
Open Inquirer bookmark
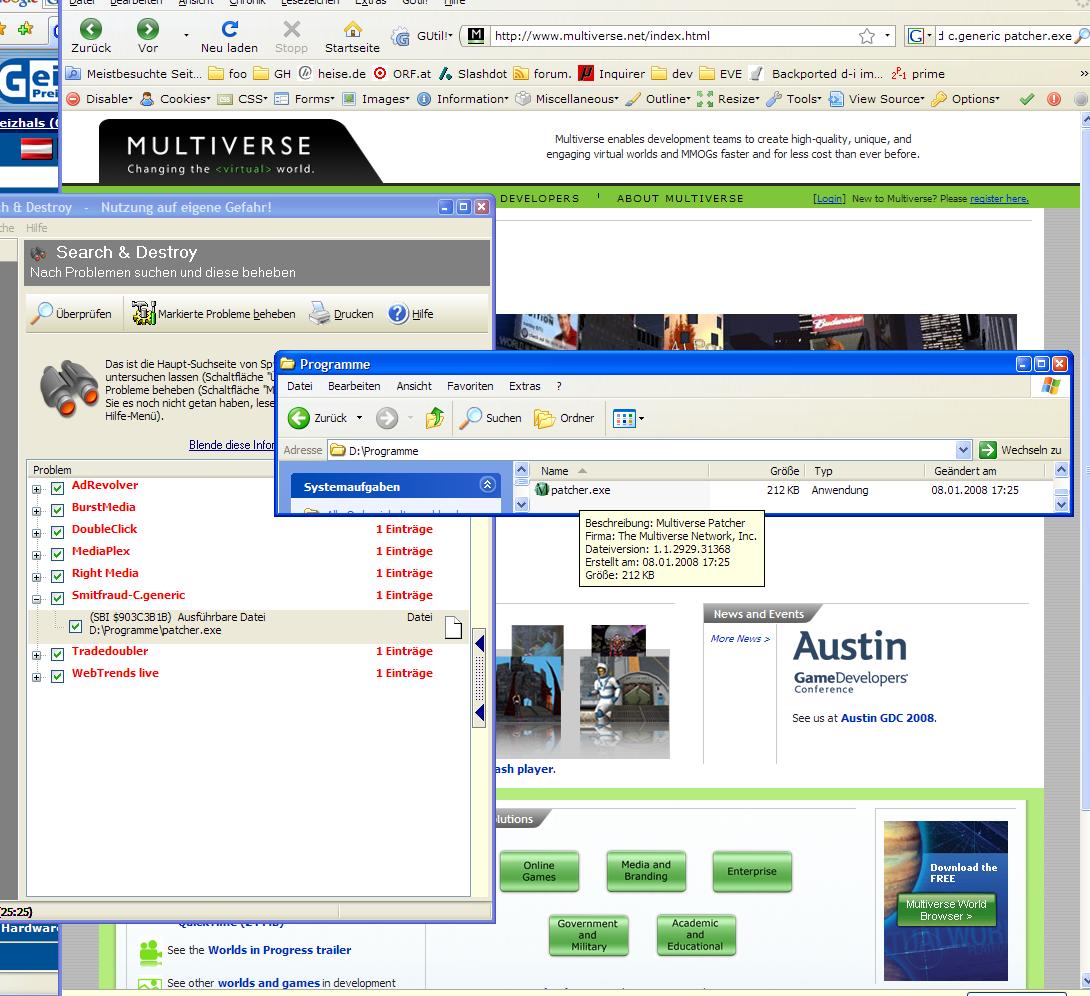[612, 74]
